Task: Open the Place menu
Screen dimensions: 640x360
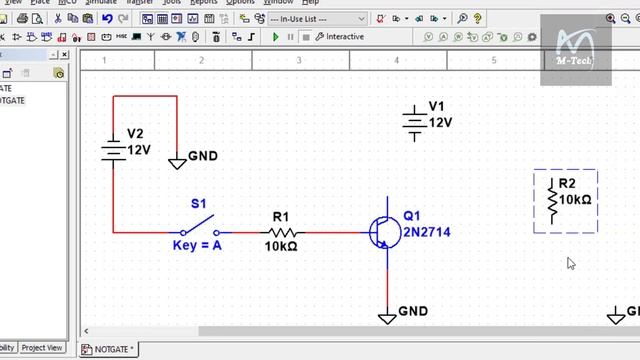Action: (40, 2)
